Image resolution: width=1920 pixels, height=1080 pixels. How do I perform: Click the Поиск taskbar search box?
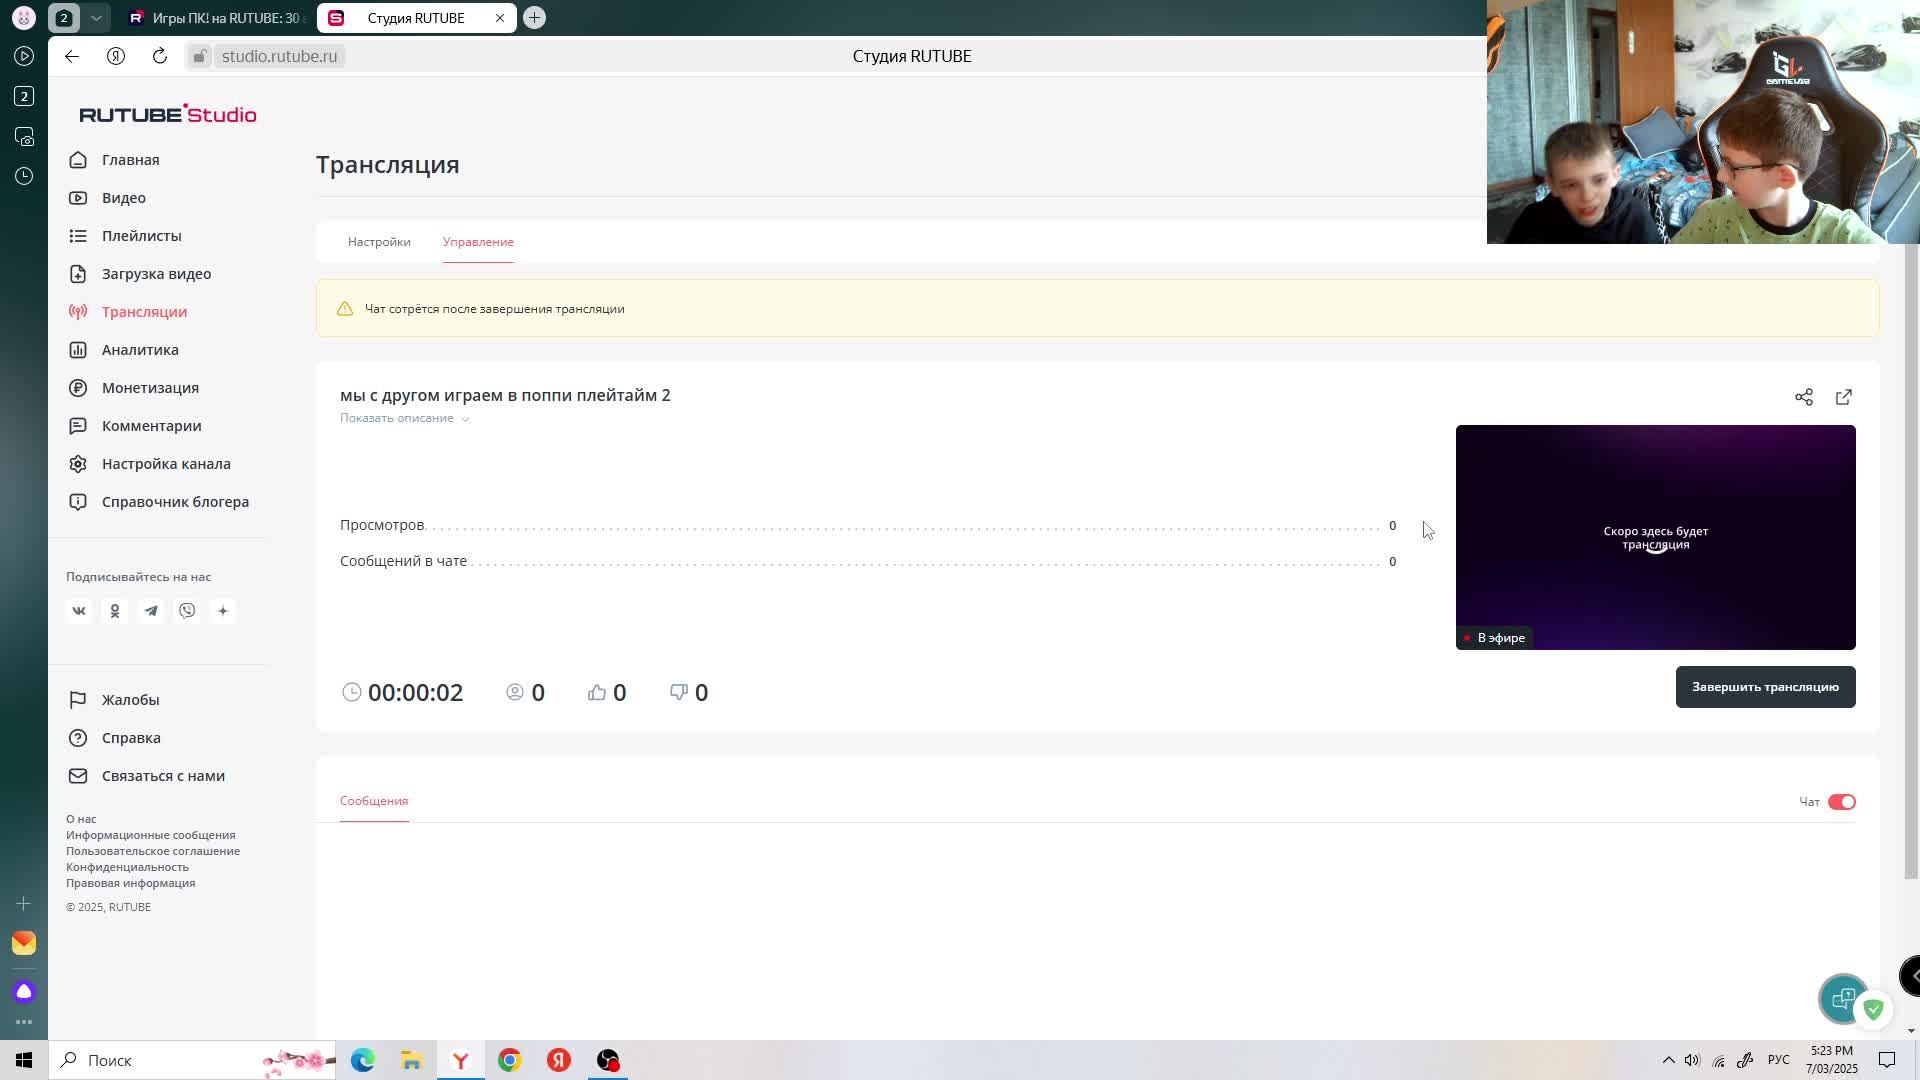[192, 1060]
